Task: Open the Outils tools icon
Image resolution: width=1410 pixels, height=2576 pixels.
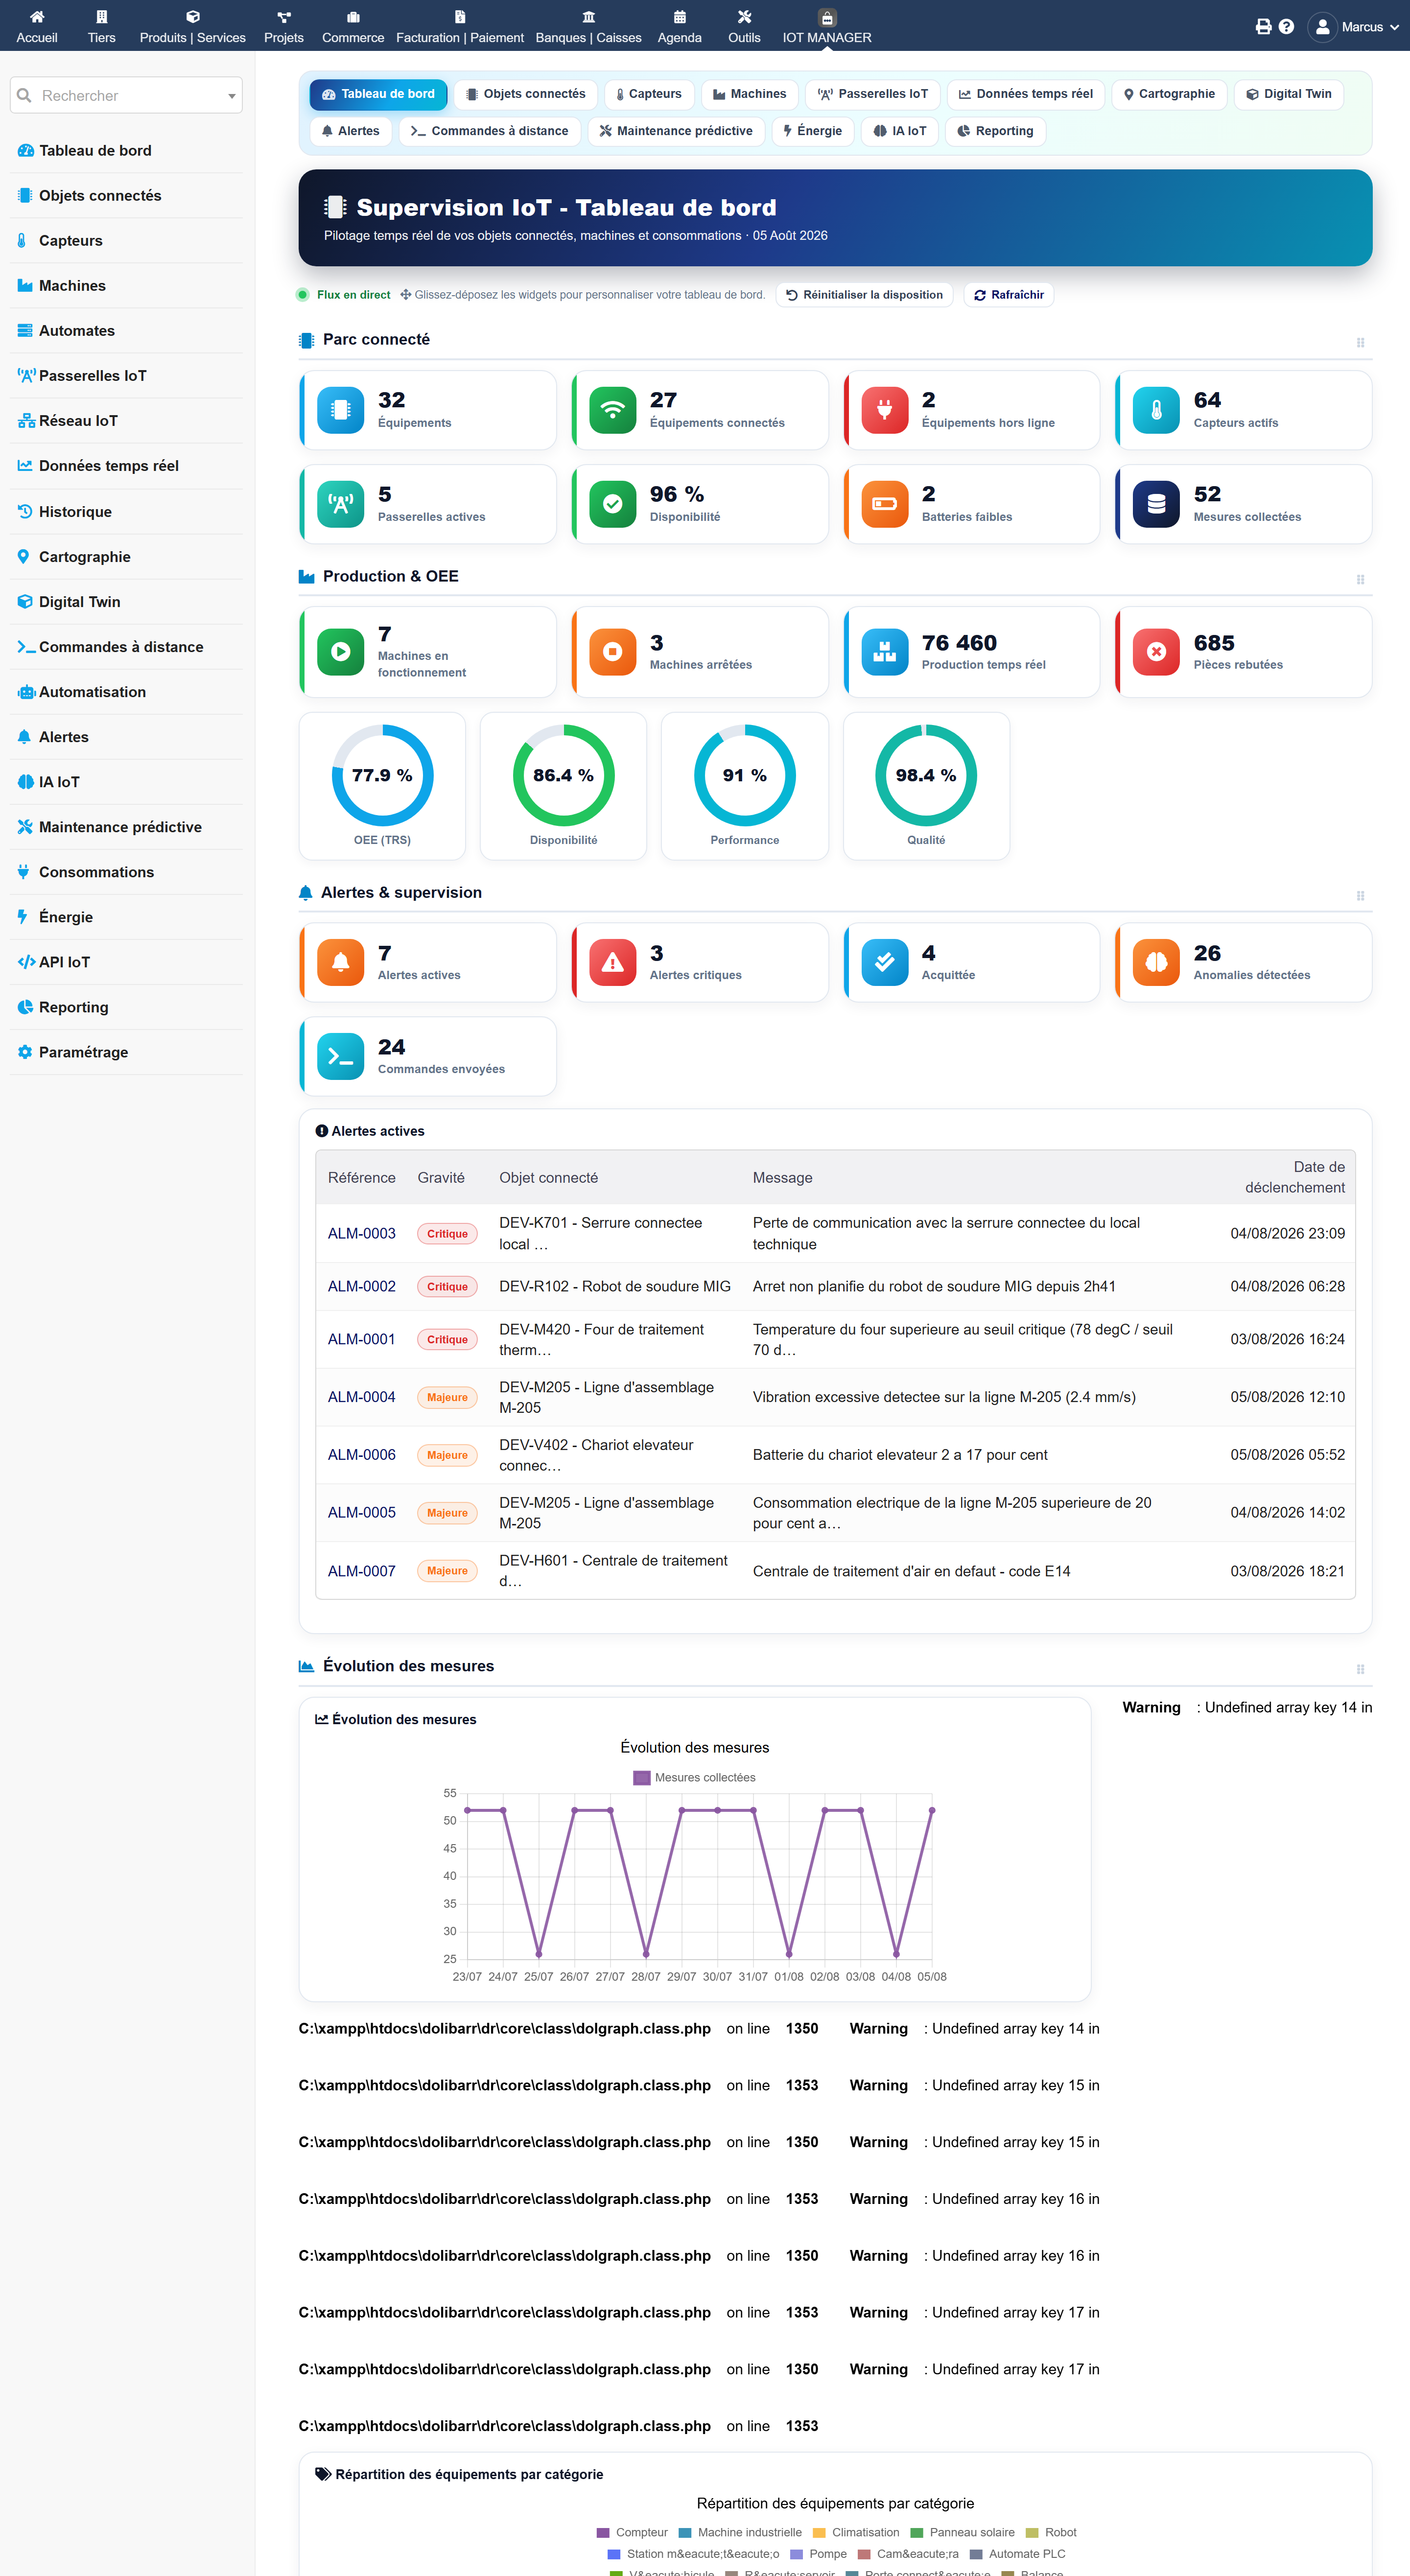Action: [x=744, y=17]
